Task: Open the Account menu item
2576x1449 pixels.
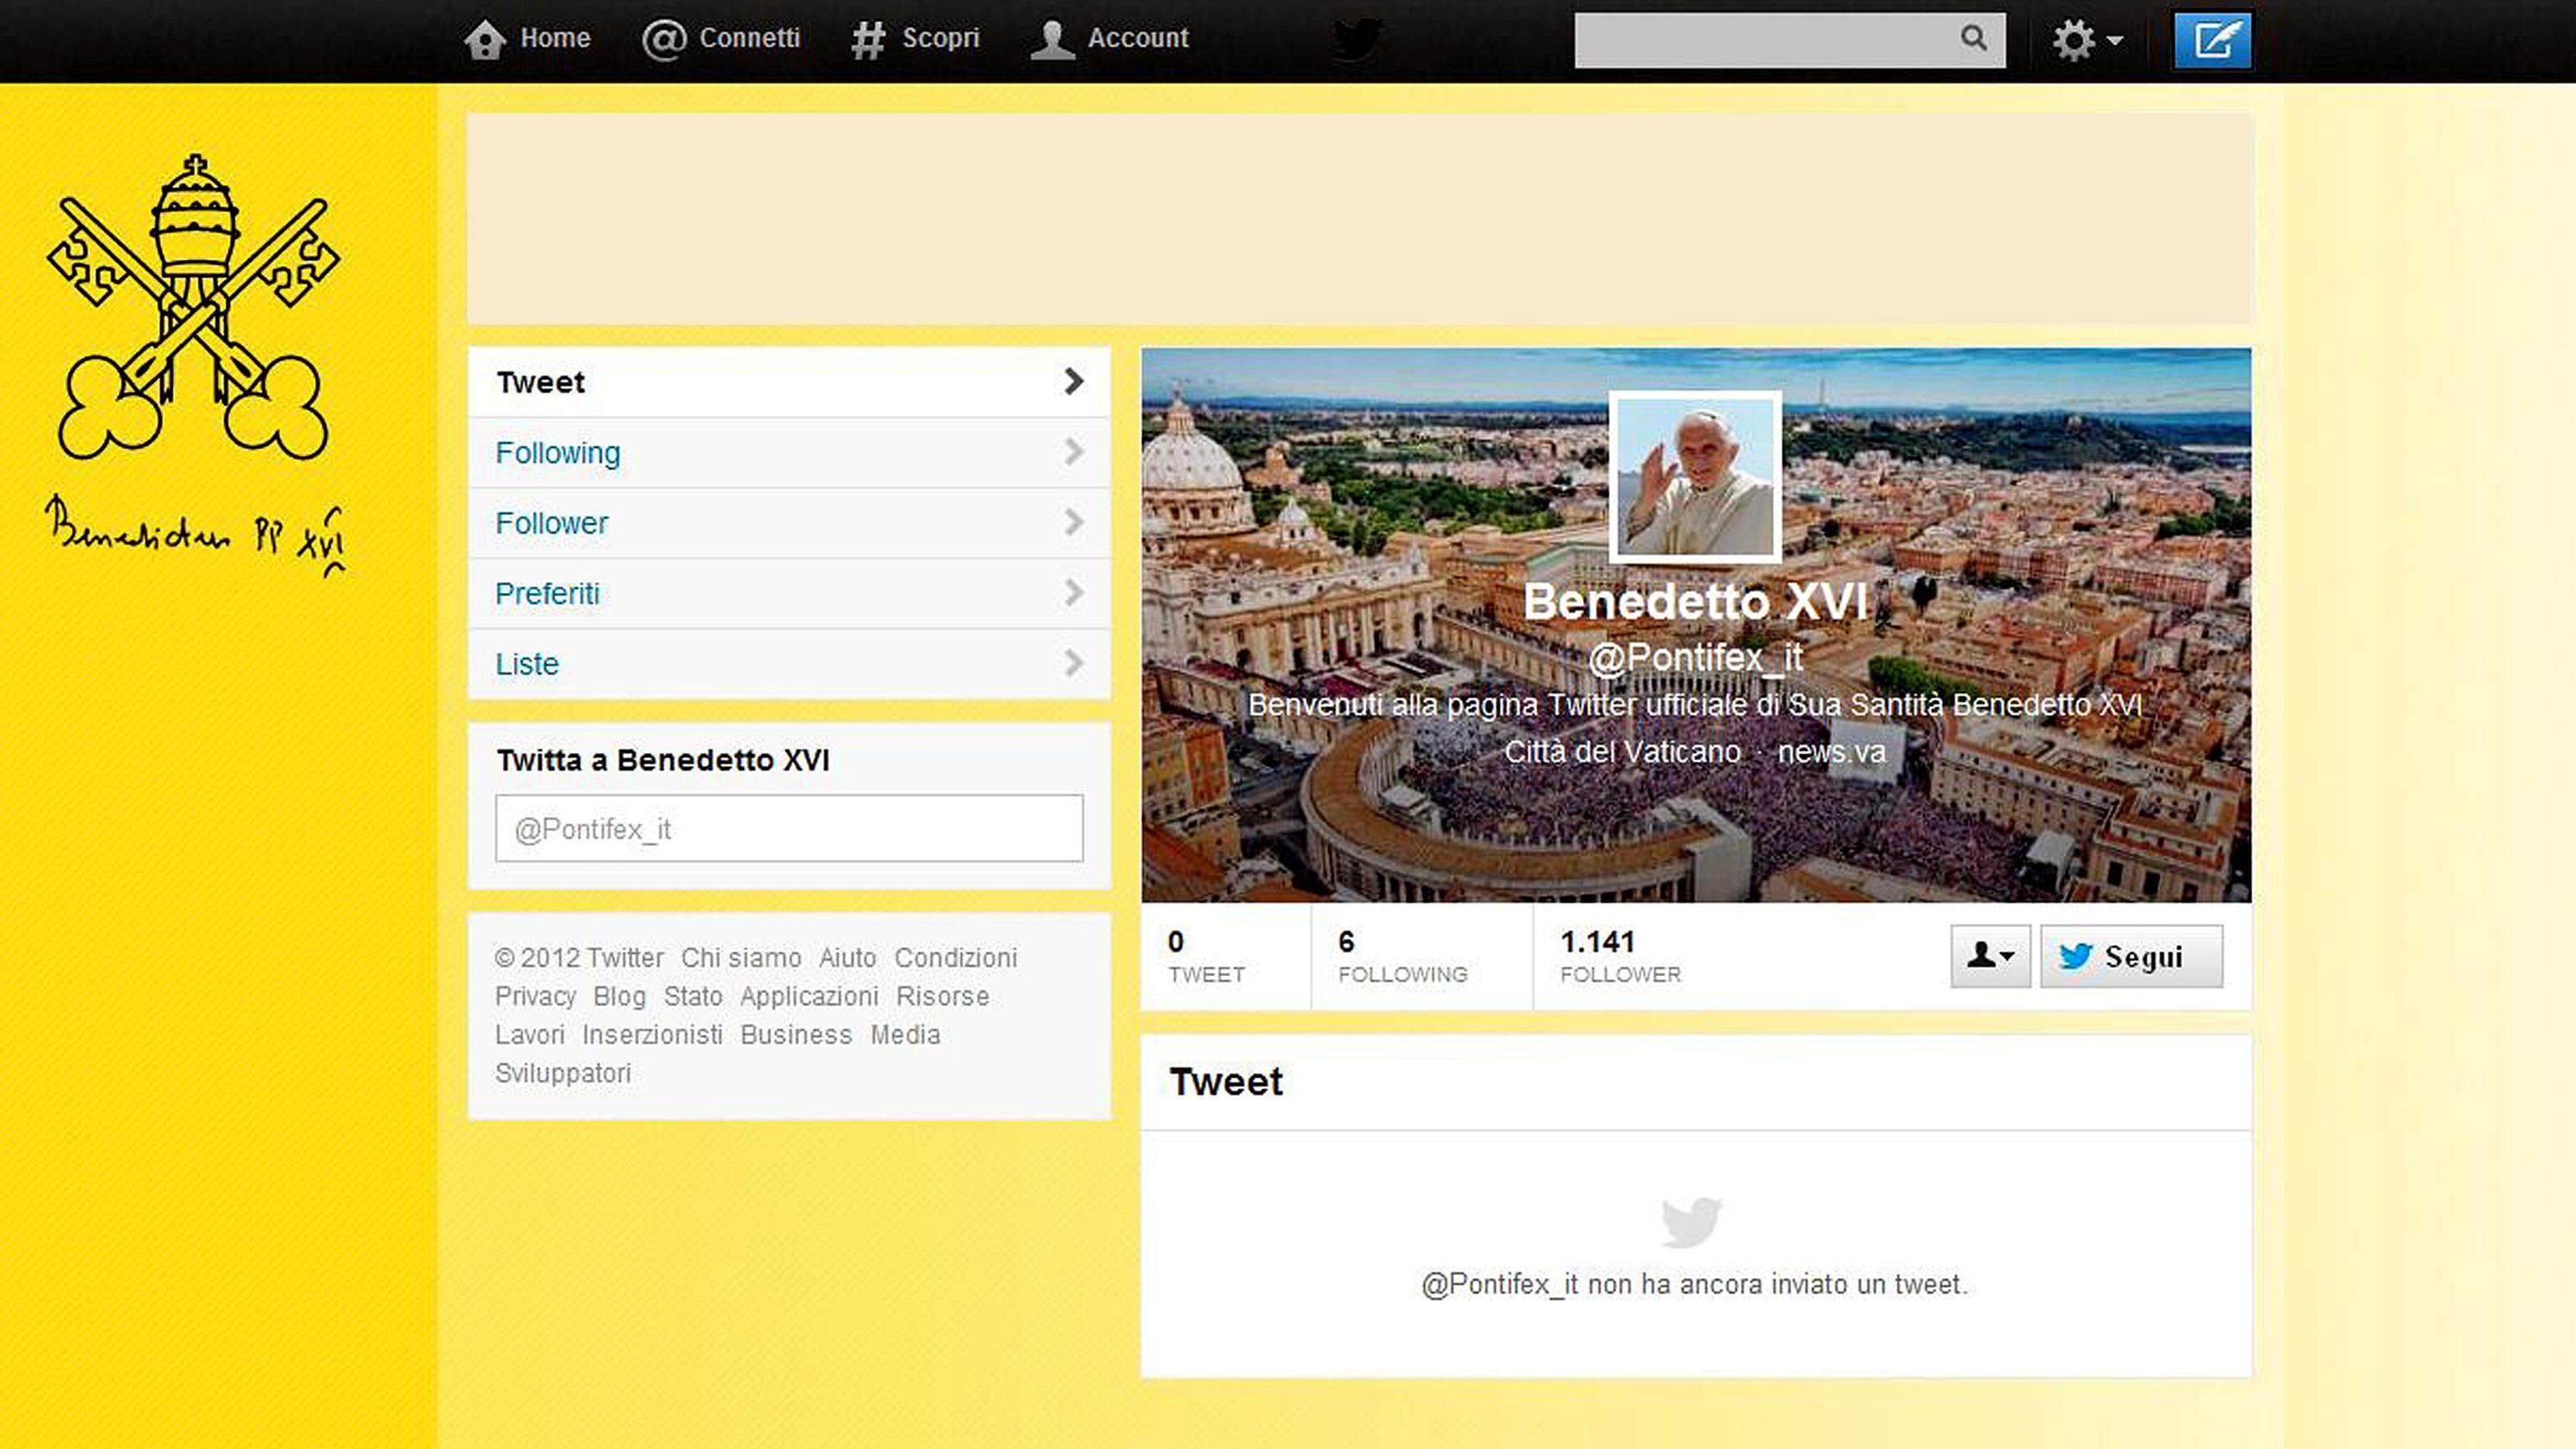Action: [x=1110, y=39]
